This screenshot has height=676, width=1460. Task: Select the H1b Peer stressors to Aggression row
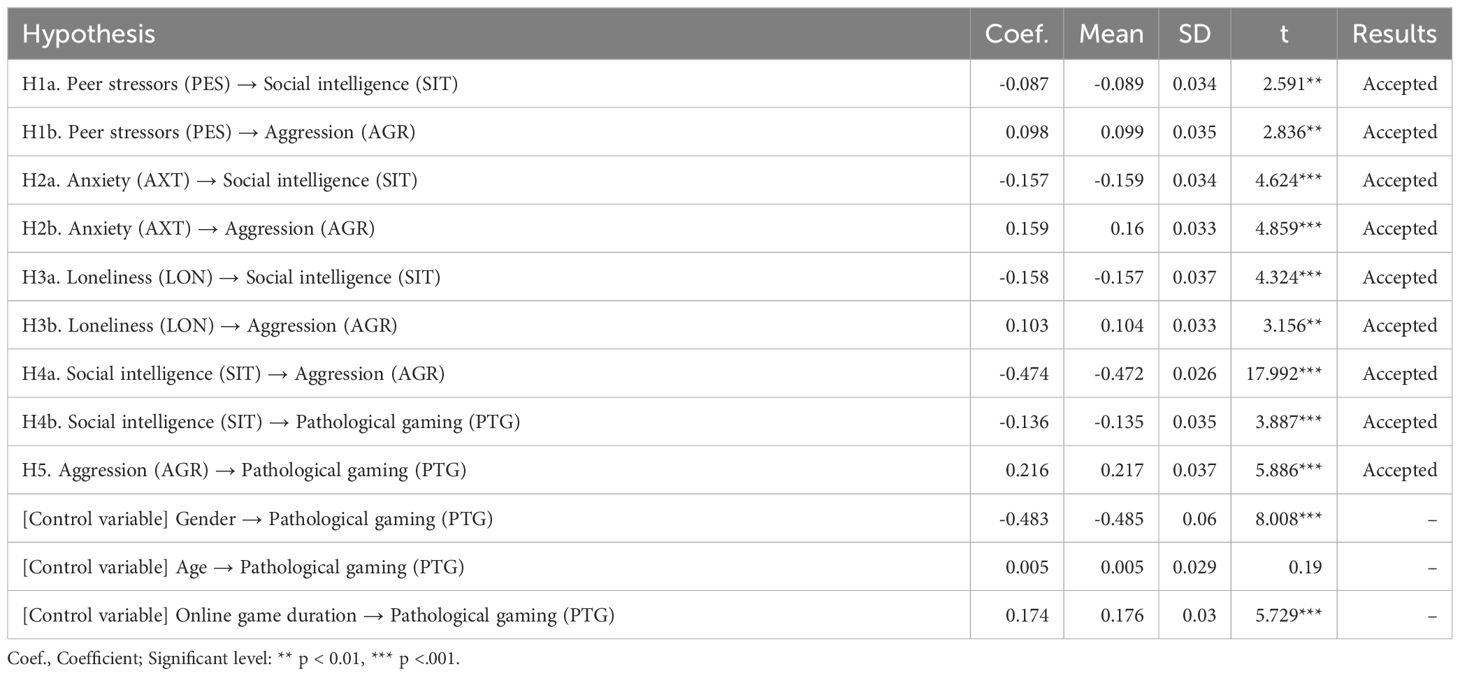(730, 132)
